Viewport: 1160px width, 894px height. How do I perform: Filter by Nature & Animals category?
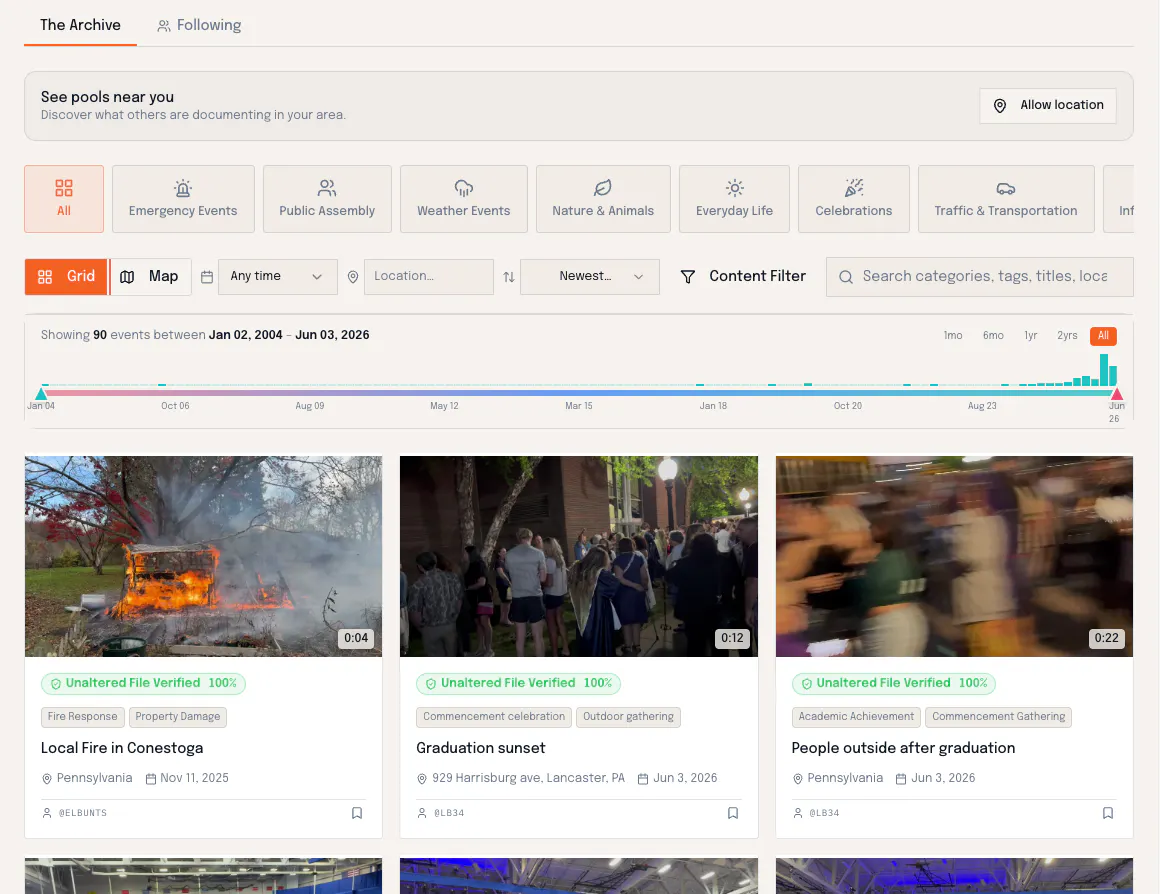coord(603,199)
